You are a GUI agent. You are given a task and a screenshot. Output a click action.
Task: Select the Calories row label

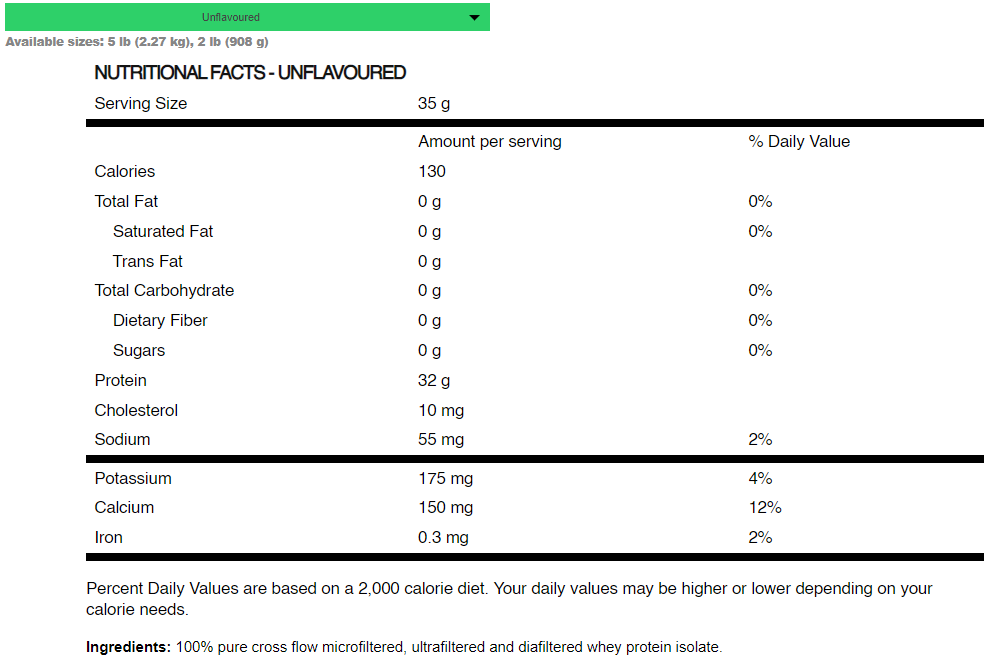coord(125,172)
